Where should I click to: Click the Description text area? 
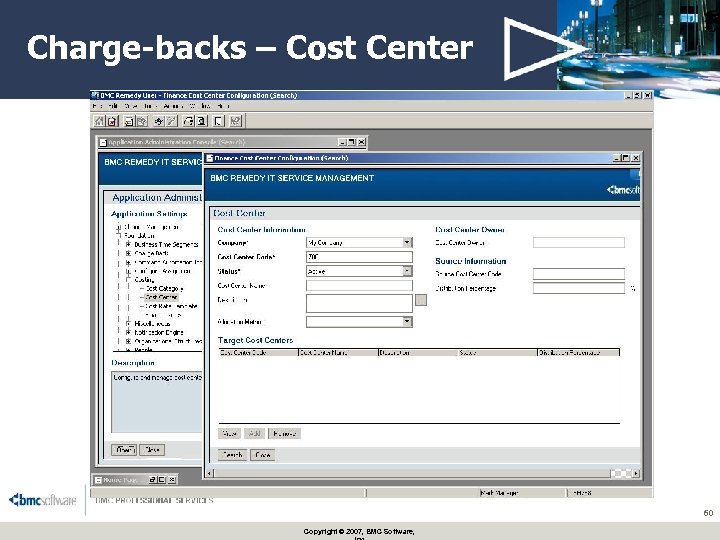pos(359,304)
